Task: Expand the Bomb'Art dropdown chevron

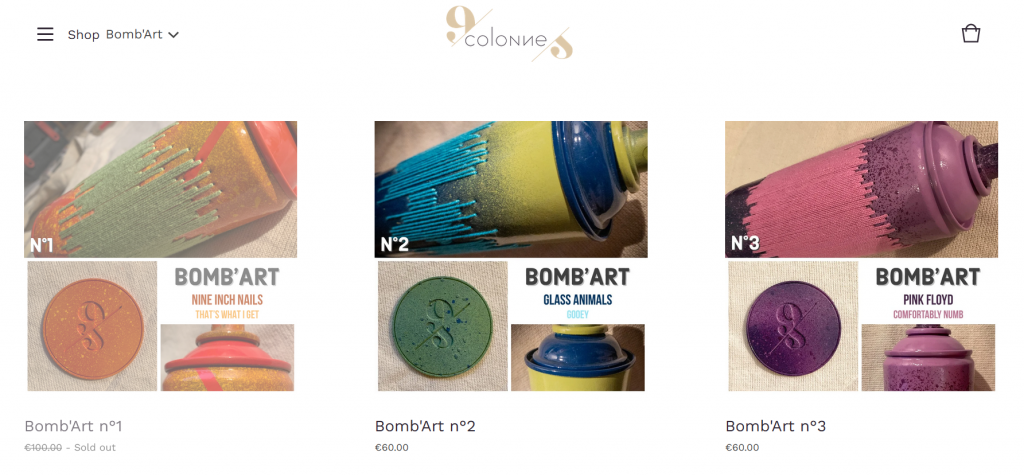Action: (x=173, y=35)
